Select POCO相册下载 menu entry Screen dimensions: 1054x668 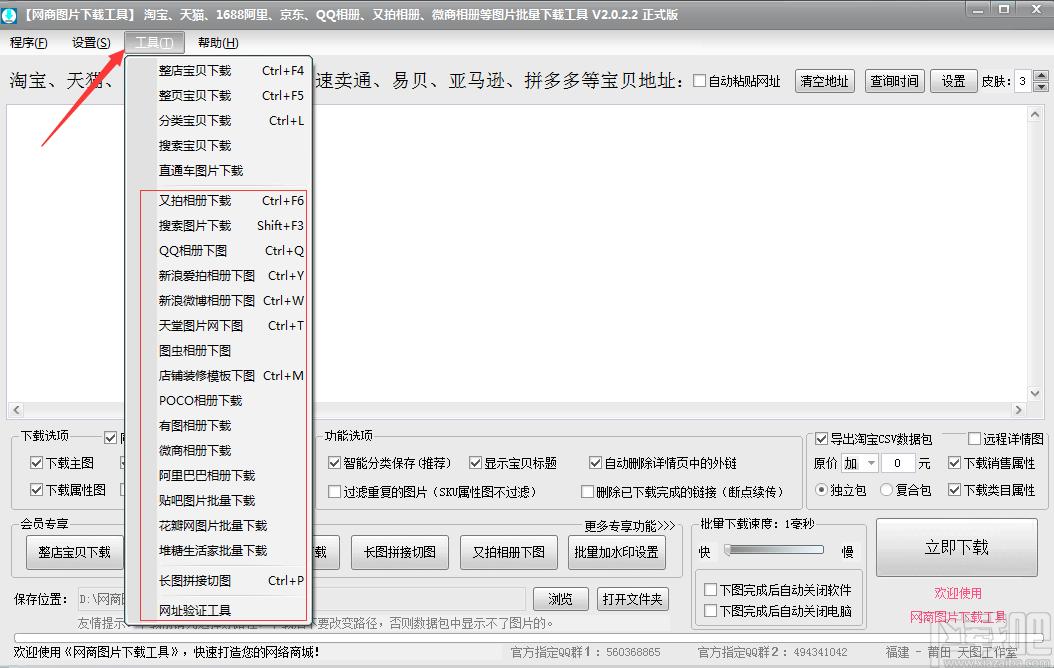[219, 401]
